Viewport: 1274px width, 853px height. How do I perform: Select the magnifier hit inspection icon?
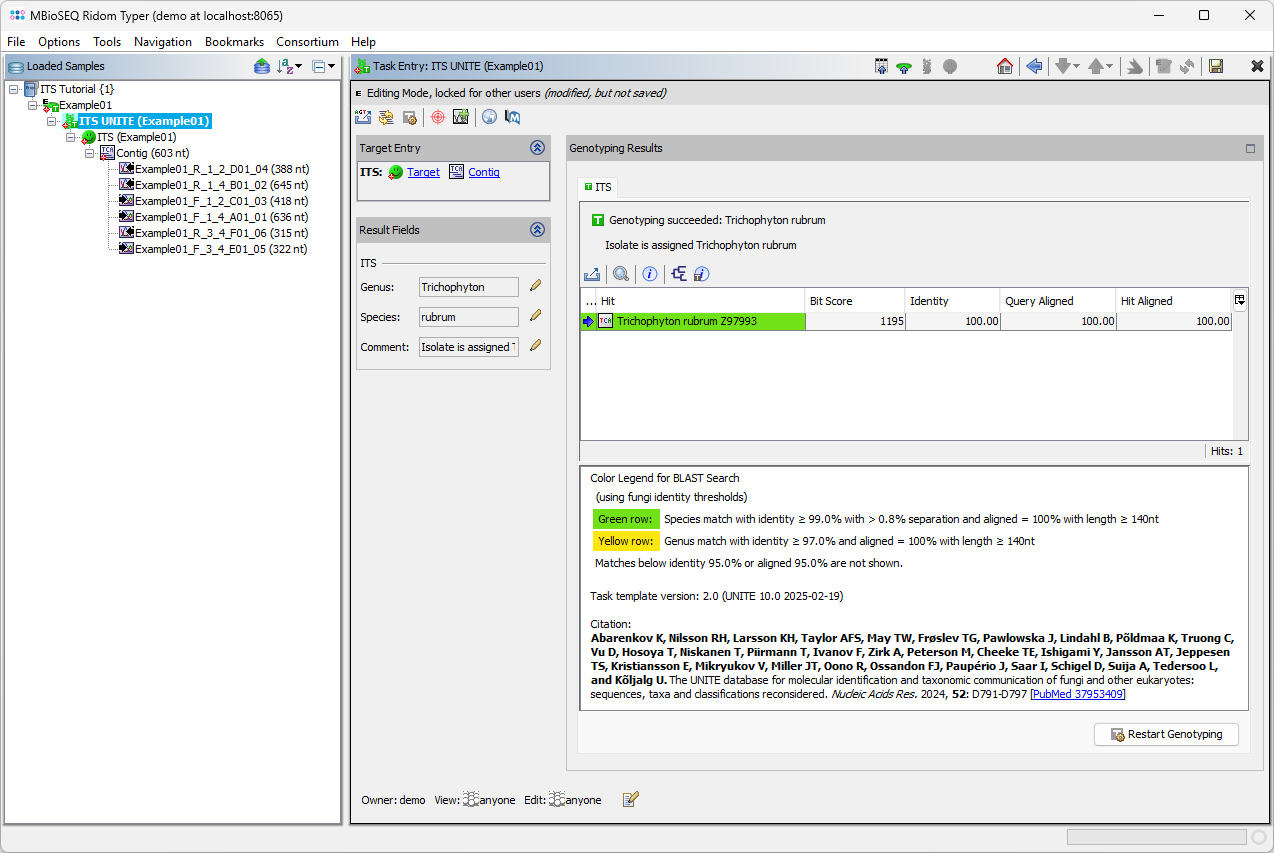coord(621,273)
